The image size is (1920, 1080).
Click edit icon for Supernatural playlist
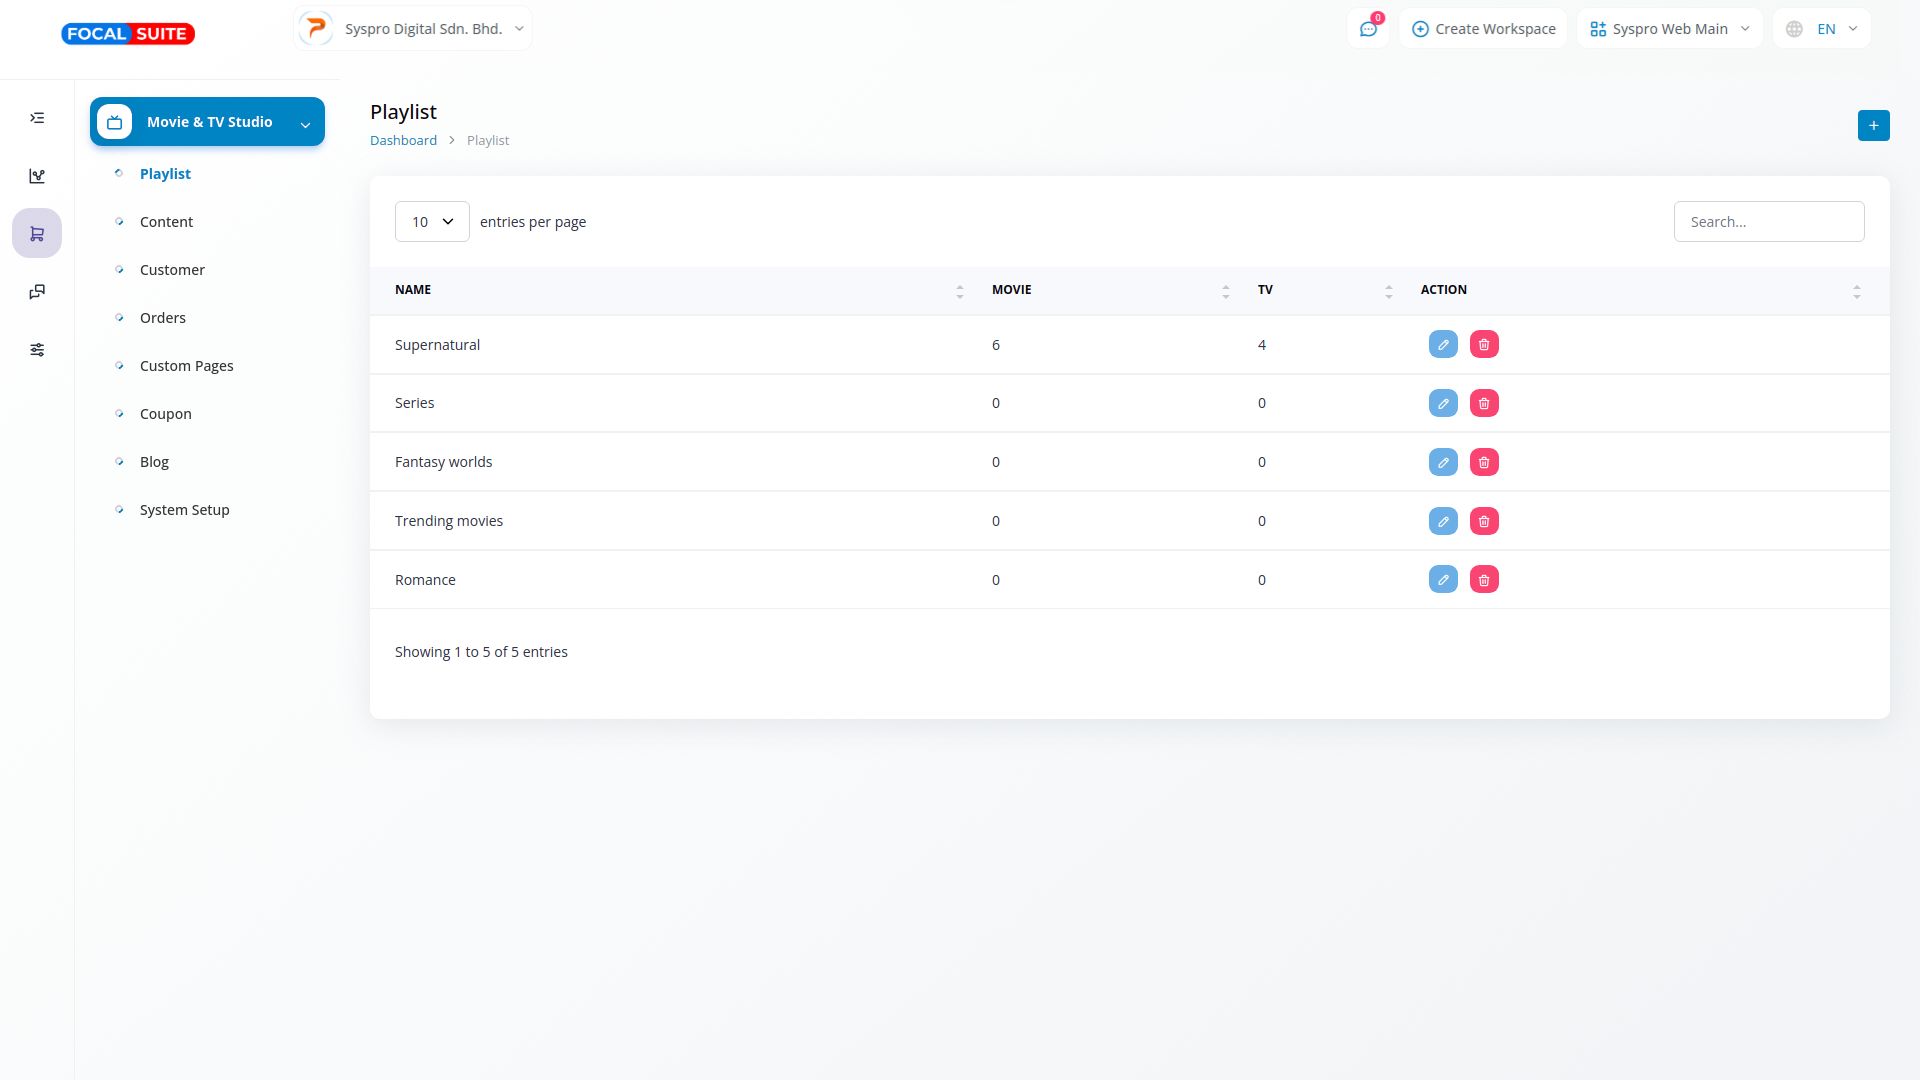point(1443,345)
